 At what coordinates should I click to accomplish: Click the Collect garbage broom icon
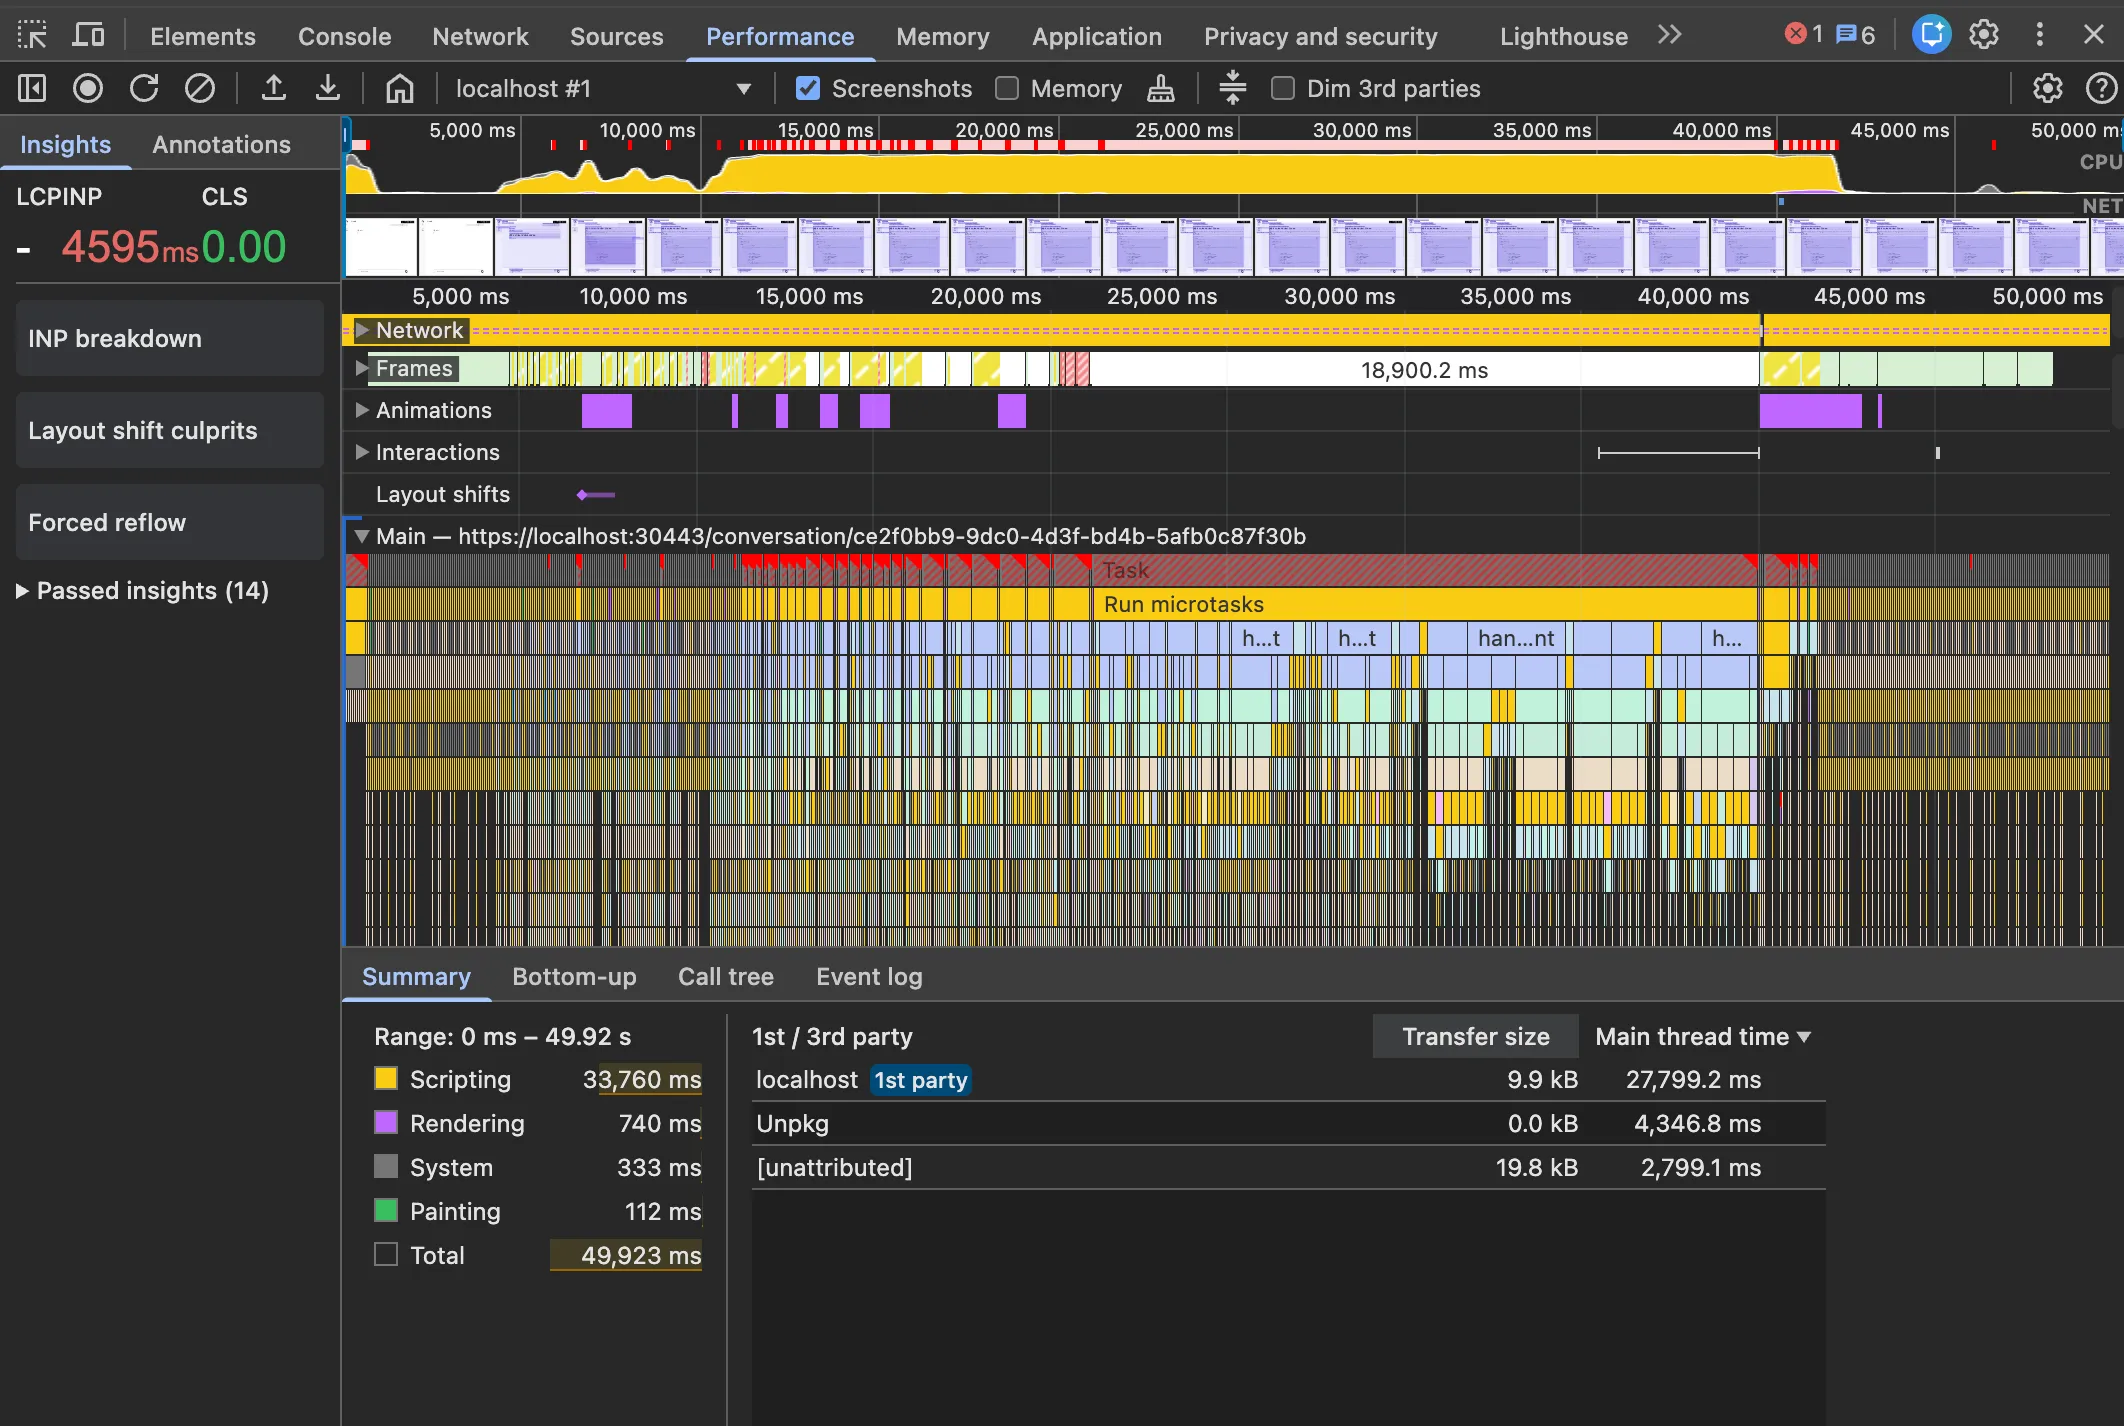[1160, 89]
